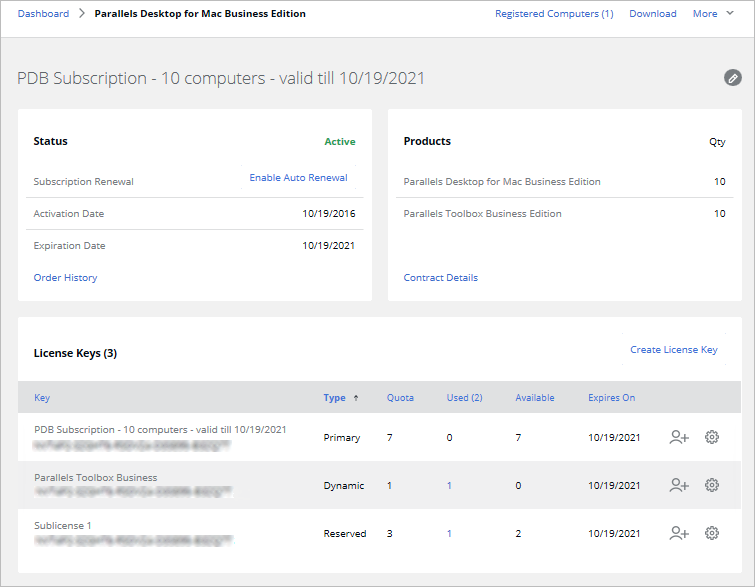
Task: Click the License Keys (3) heading
Action: click(75, 353)
